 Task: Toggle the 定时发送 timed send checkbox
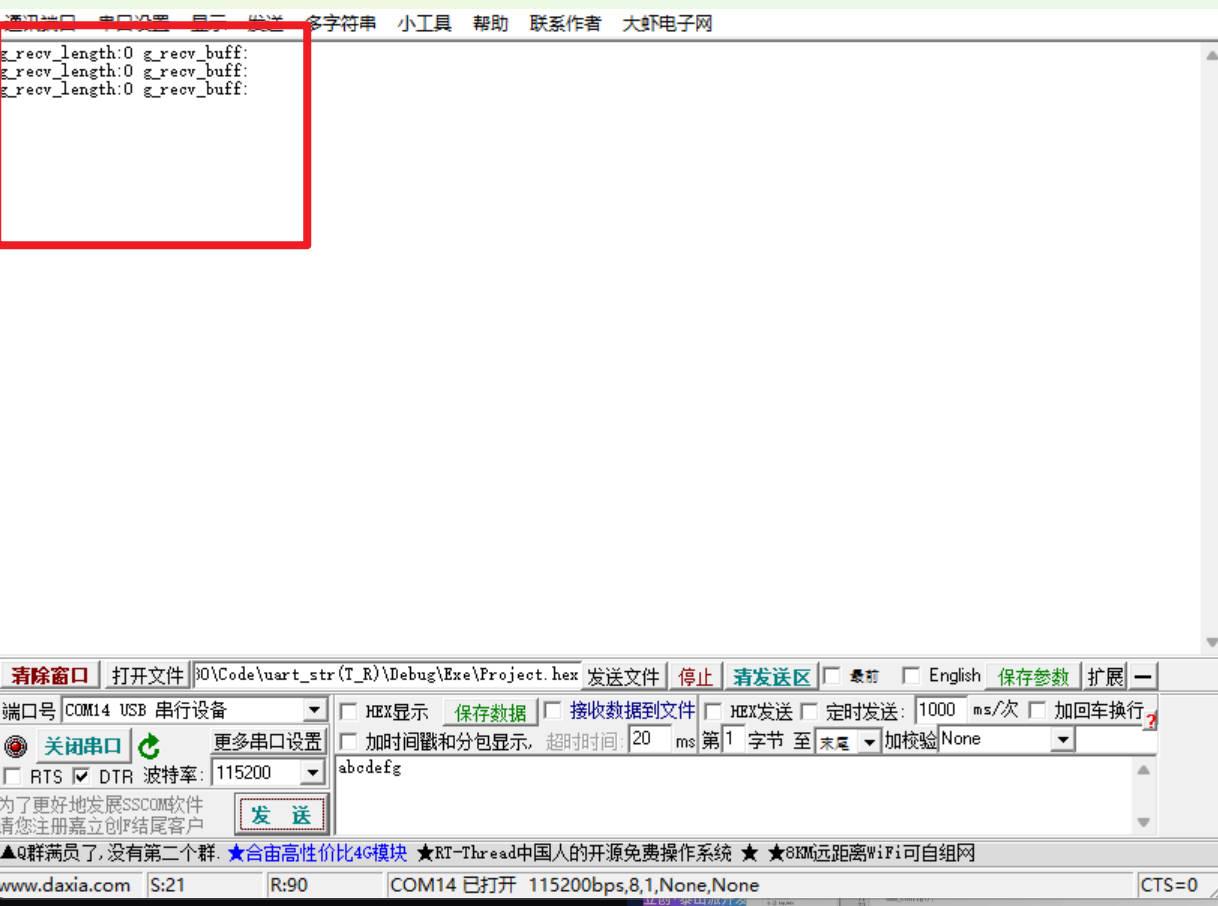[813, 712]
